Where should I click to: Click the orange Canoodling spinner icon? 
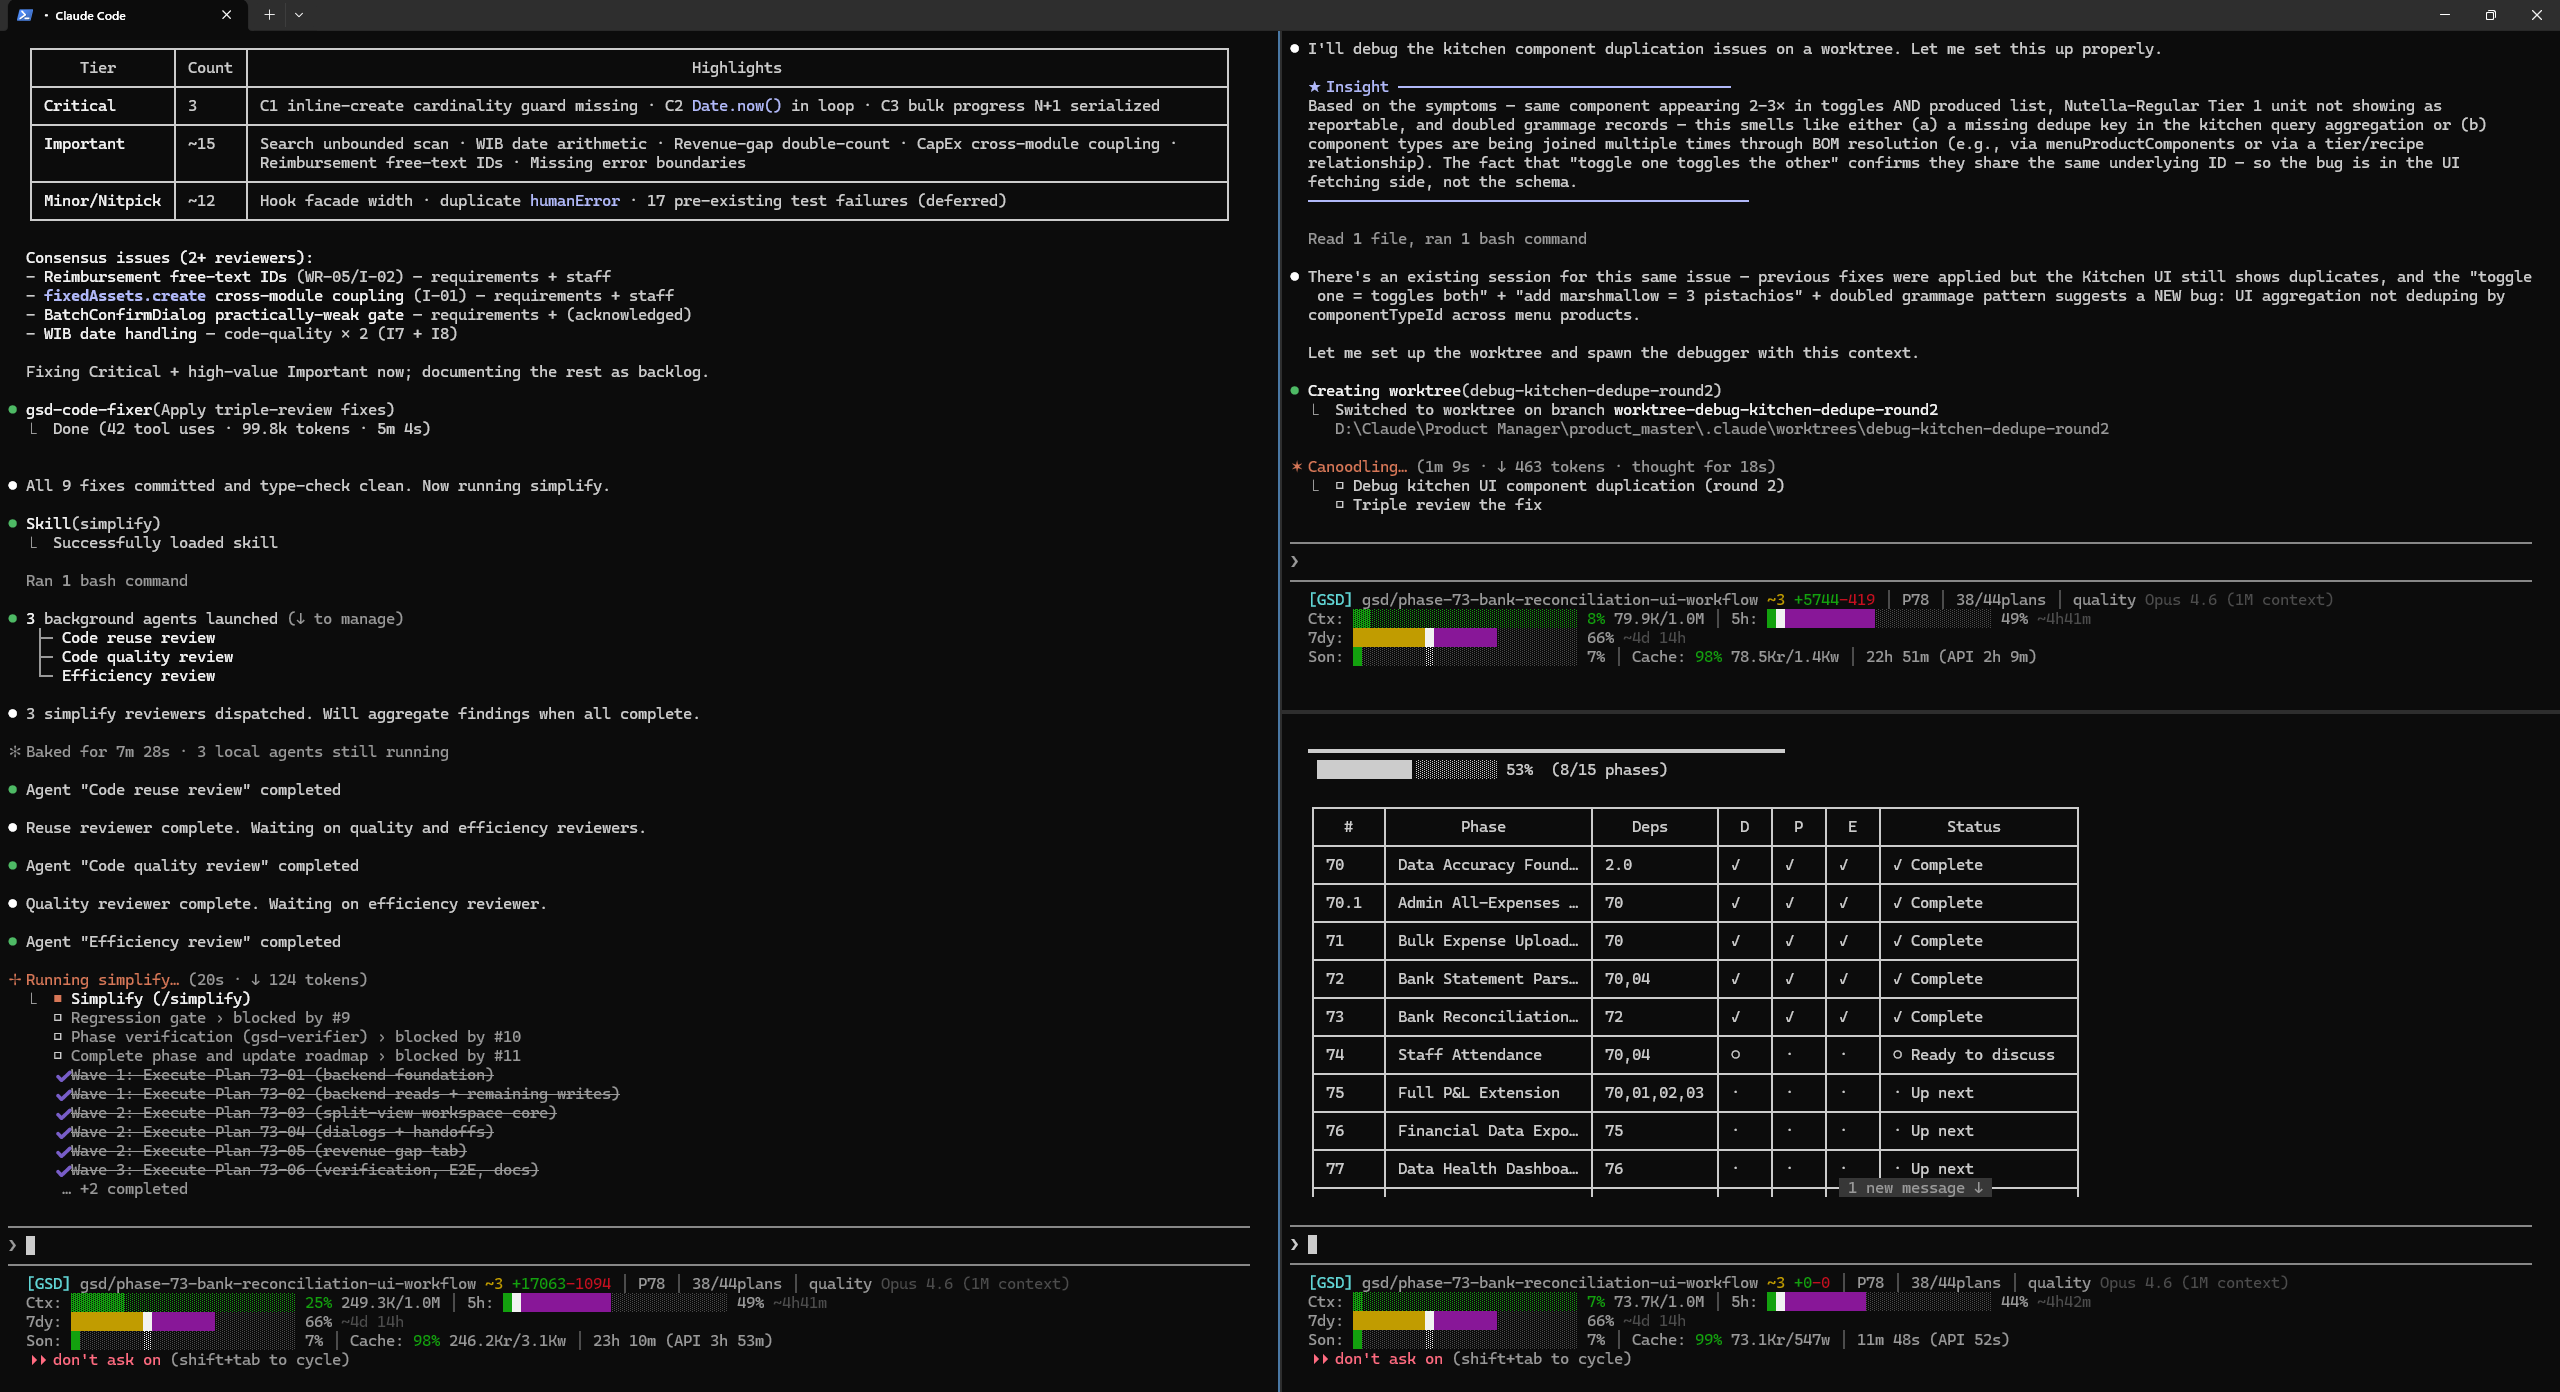point(1297,467)
